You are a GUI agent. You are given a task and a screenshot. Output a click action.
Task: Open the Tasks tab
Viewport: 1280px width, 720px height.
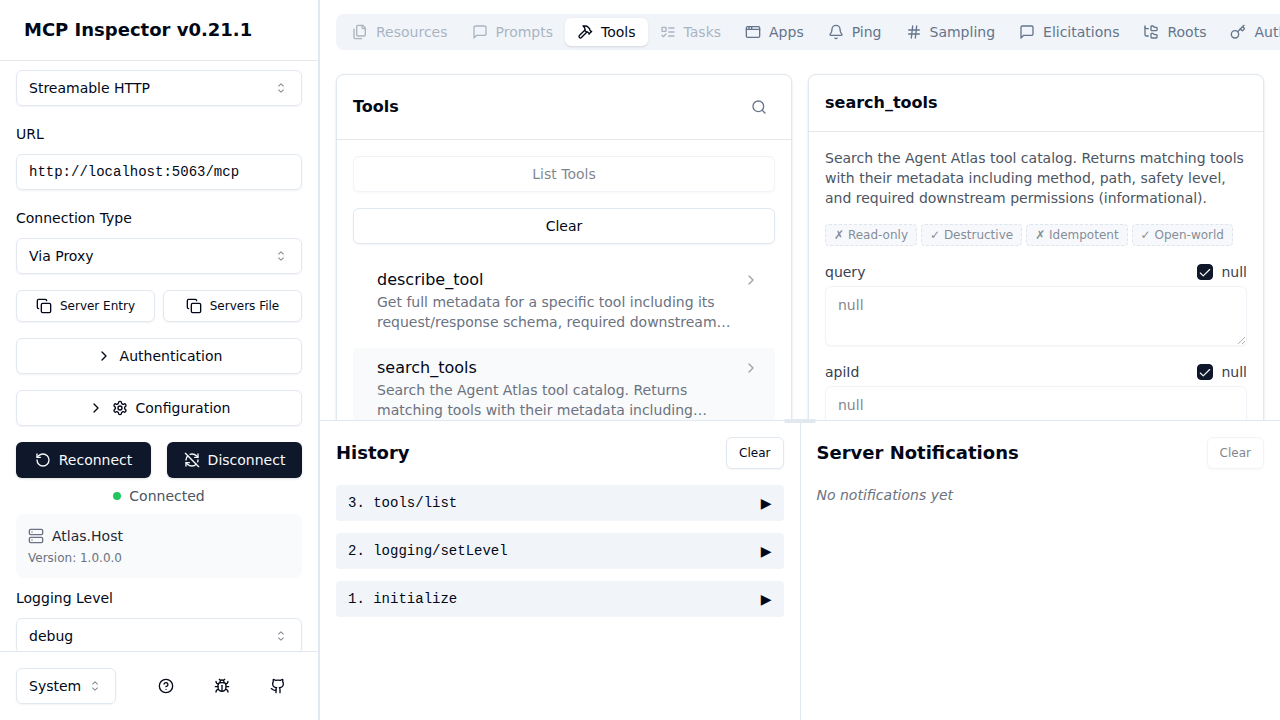pos(690,31)
